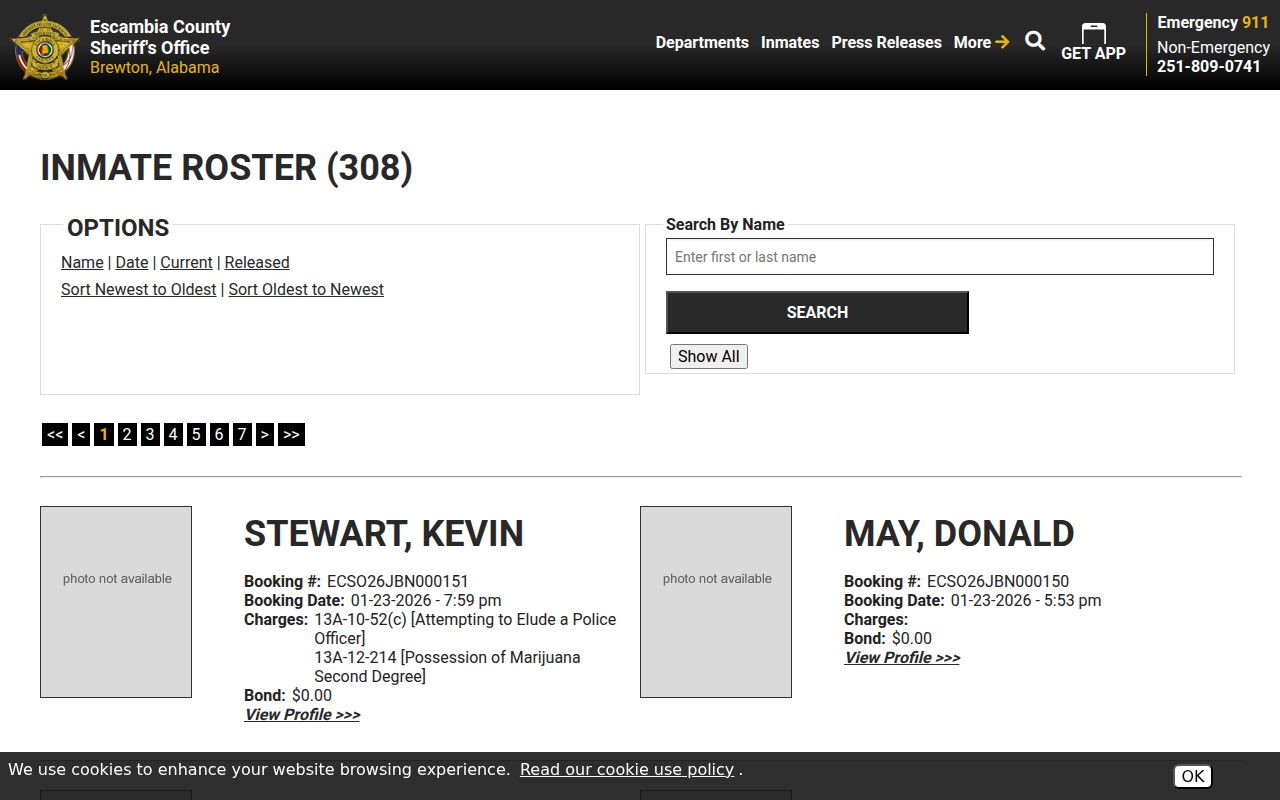View Kevin Stewart's profile
This screenshot has width=1280, height=800.
pos(302,714)
